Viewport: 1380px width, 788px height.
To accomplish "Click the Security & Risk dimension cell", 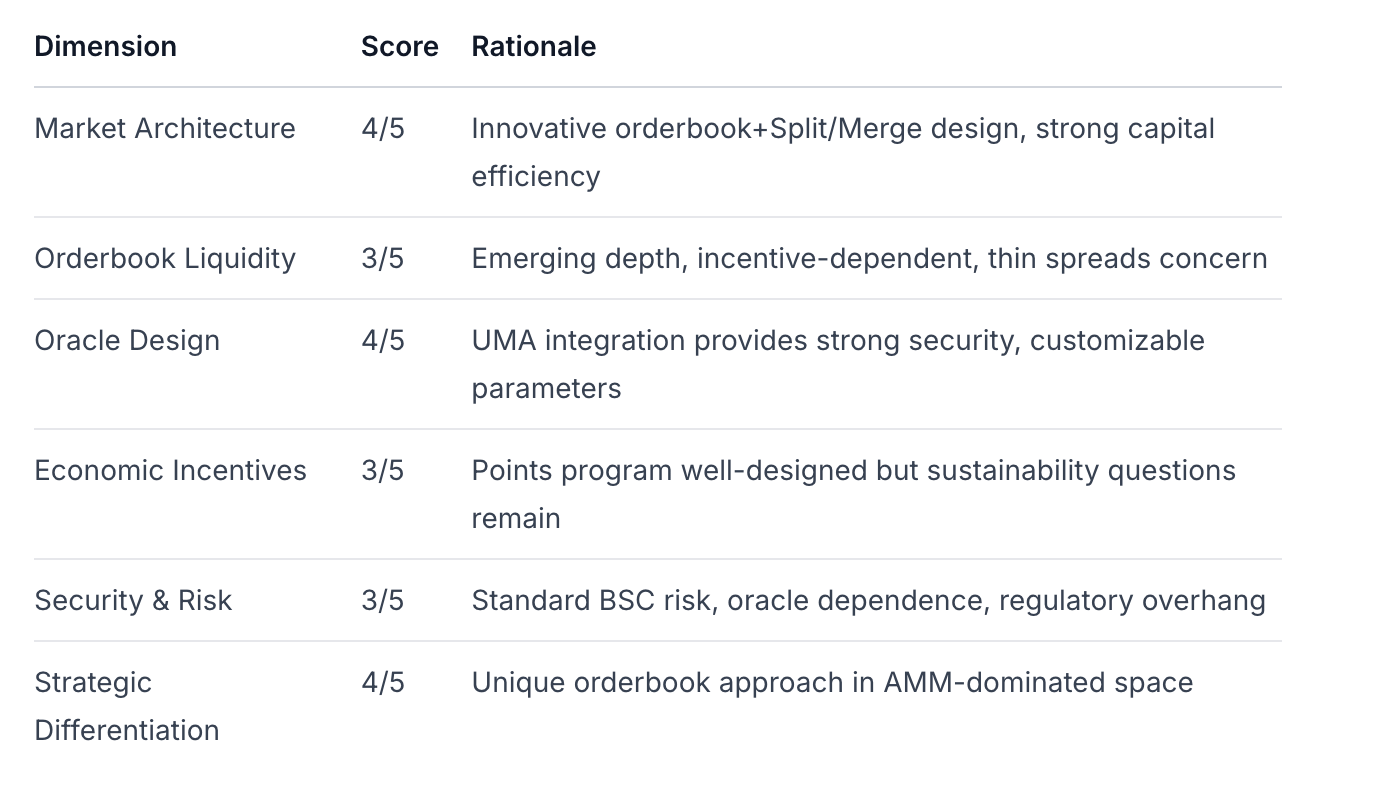I will 133,601.
